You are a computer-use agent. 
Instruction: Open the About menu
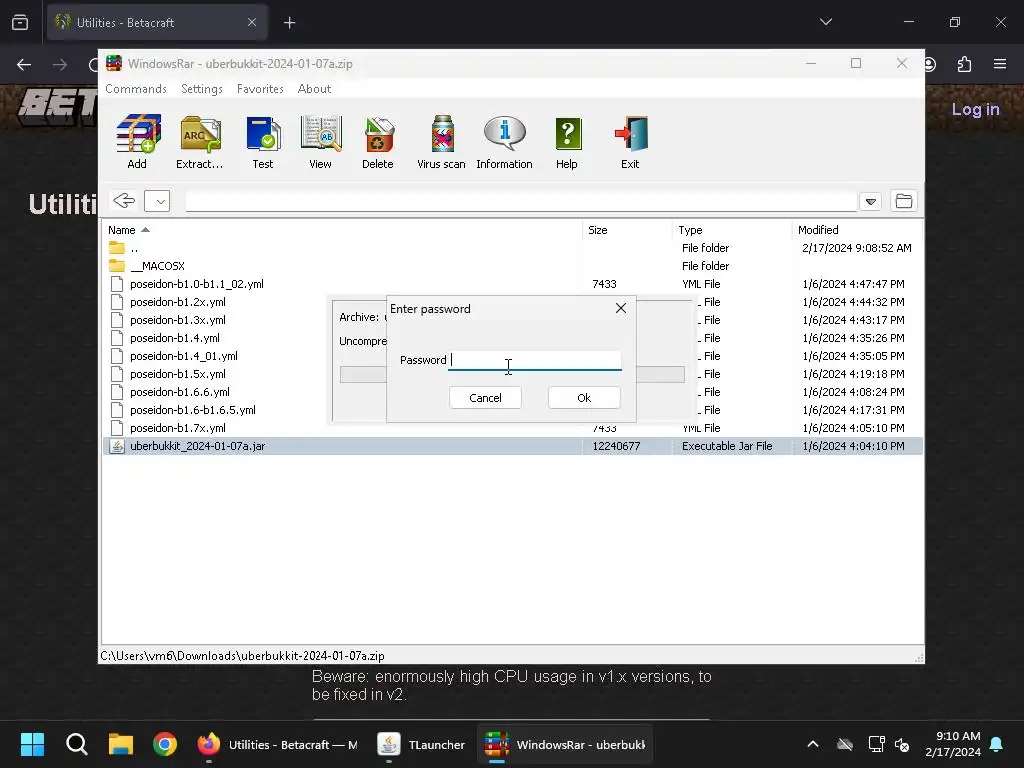pos(314,89)
